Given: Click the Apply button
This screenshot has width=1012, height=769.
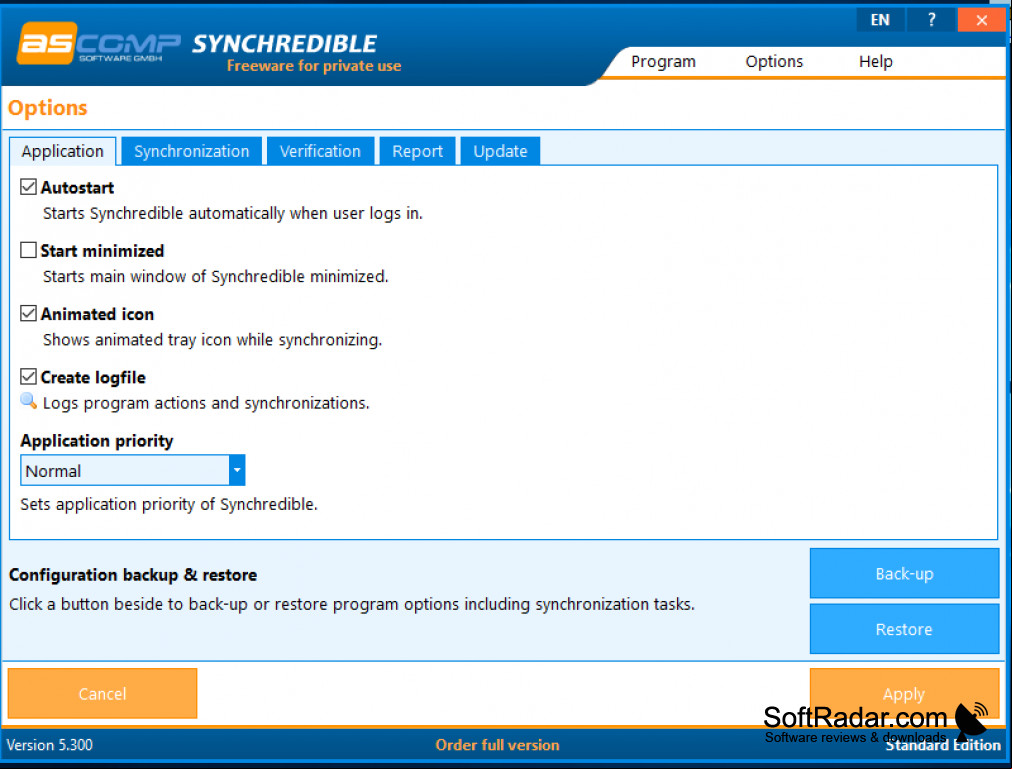Looking at the screenshot, I should 904,693.
